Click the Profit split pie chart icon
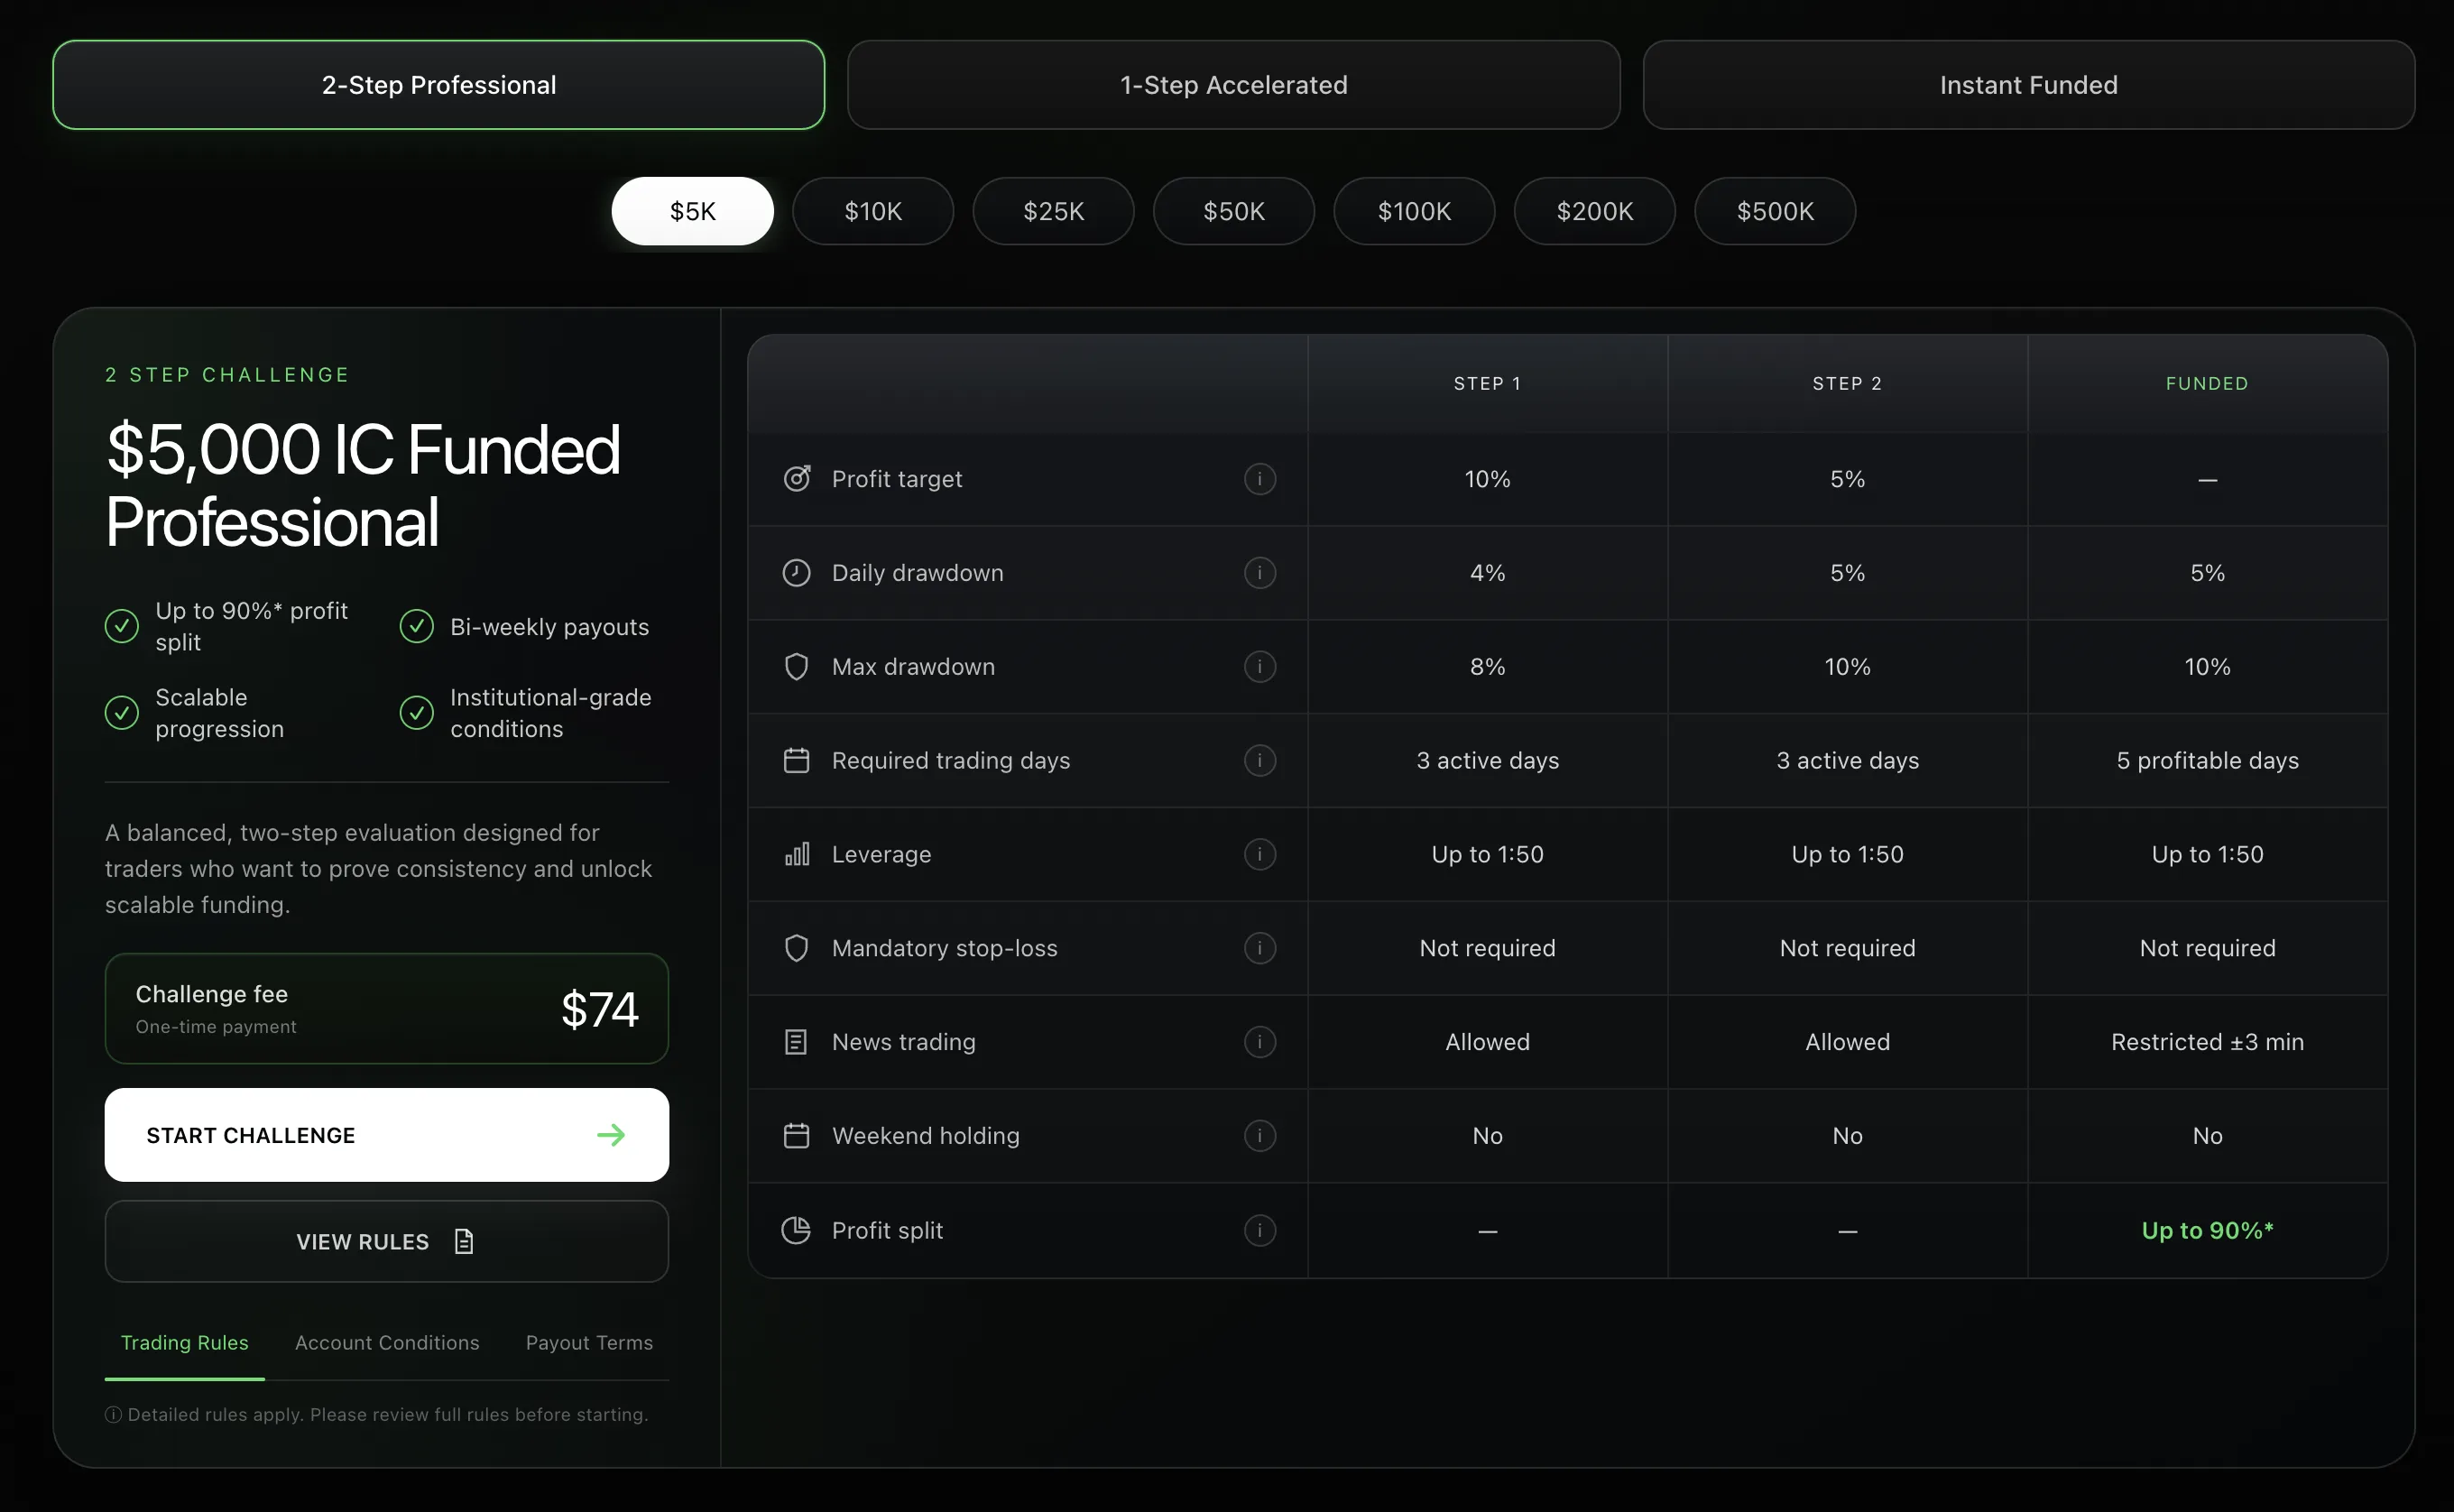This screenshot has height=1512, width=2454. click(796, 1230)
